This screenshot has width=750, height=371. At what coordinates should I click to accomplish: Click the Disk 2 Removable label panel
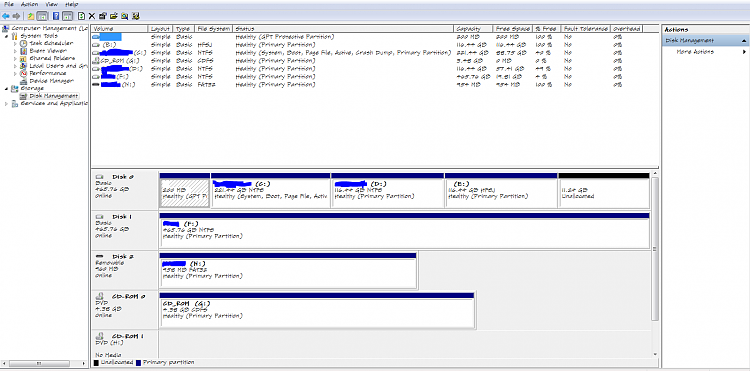pos(124,270)
